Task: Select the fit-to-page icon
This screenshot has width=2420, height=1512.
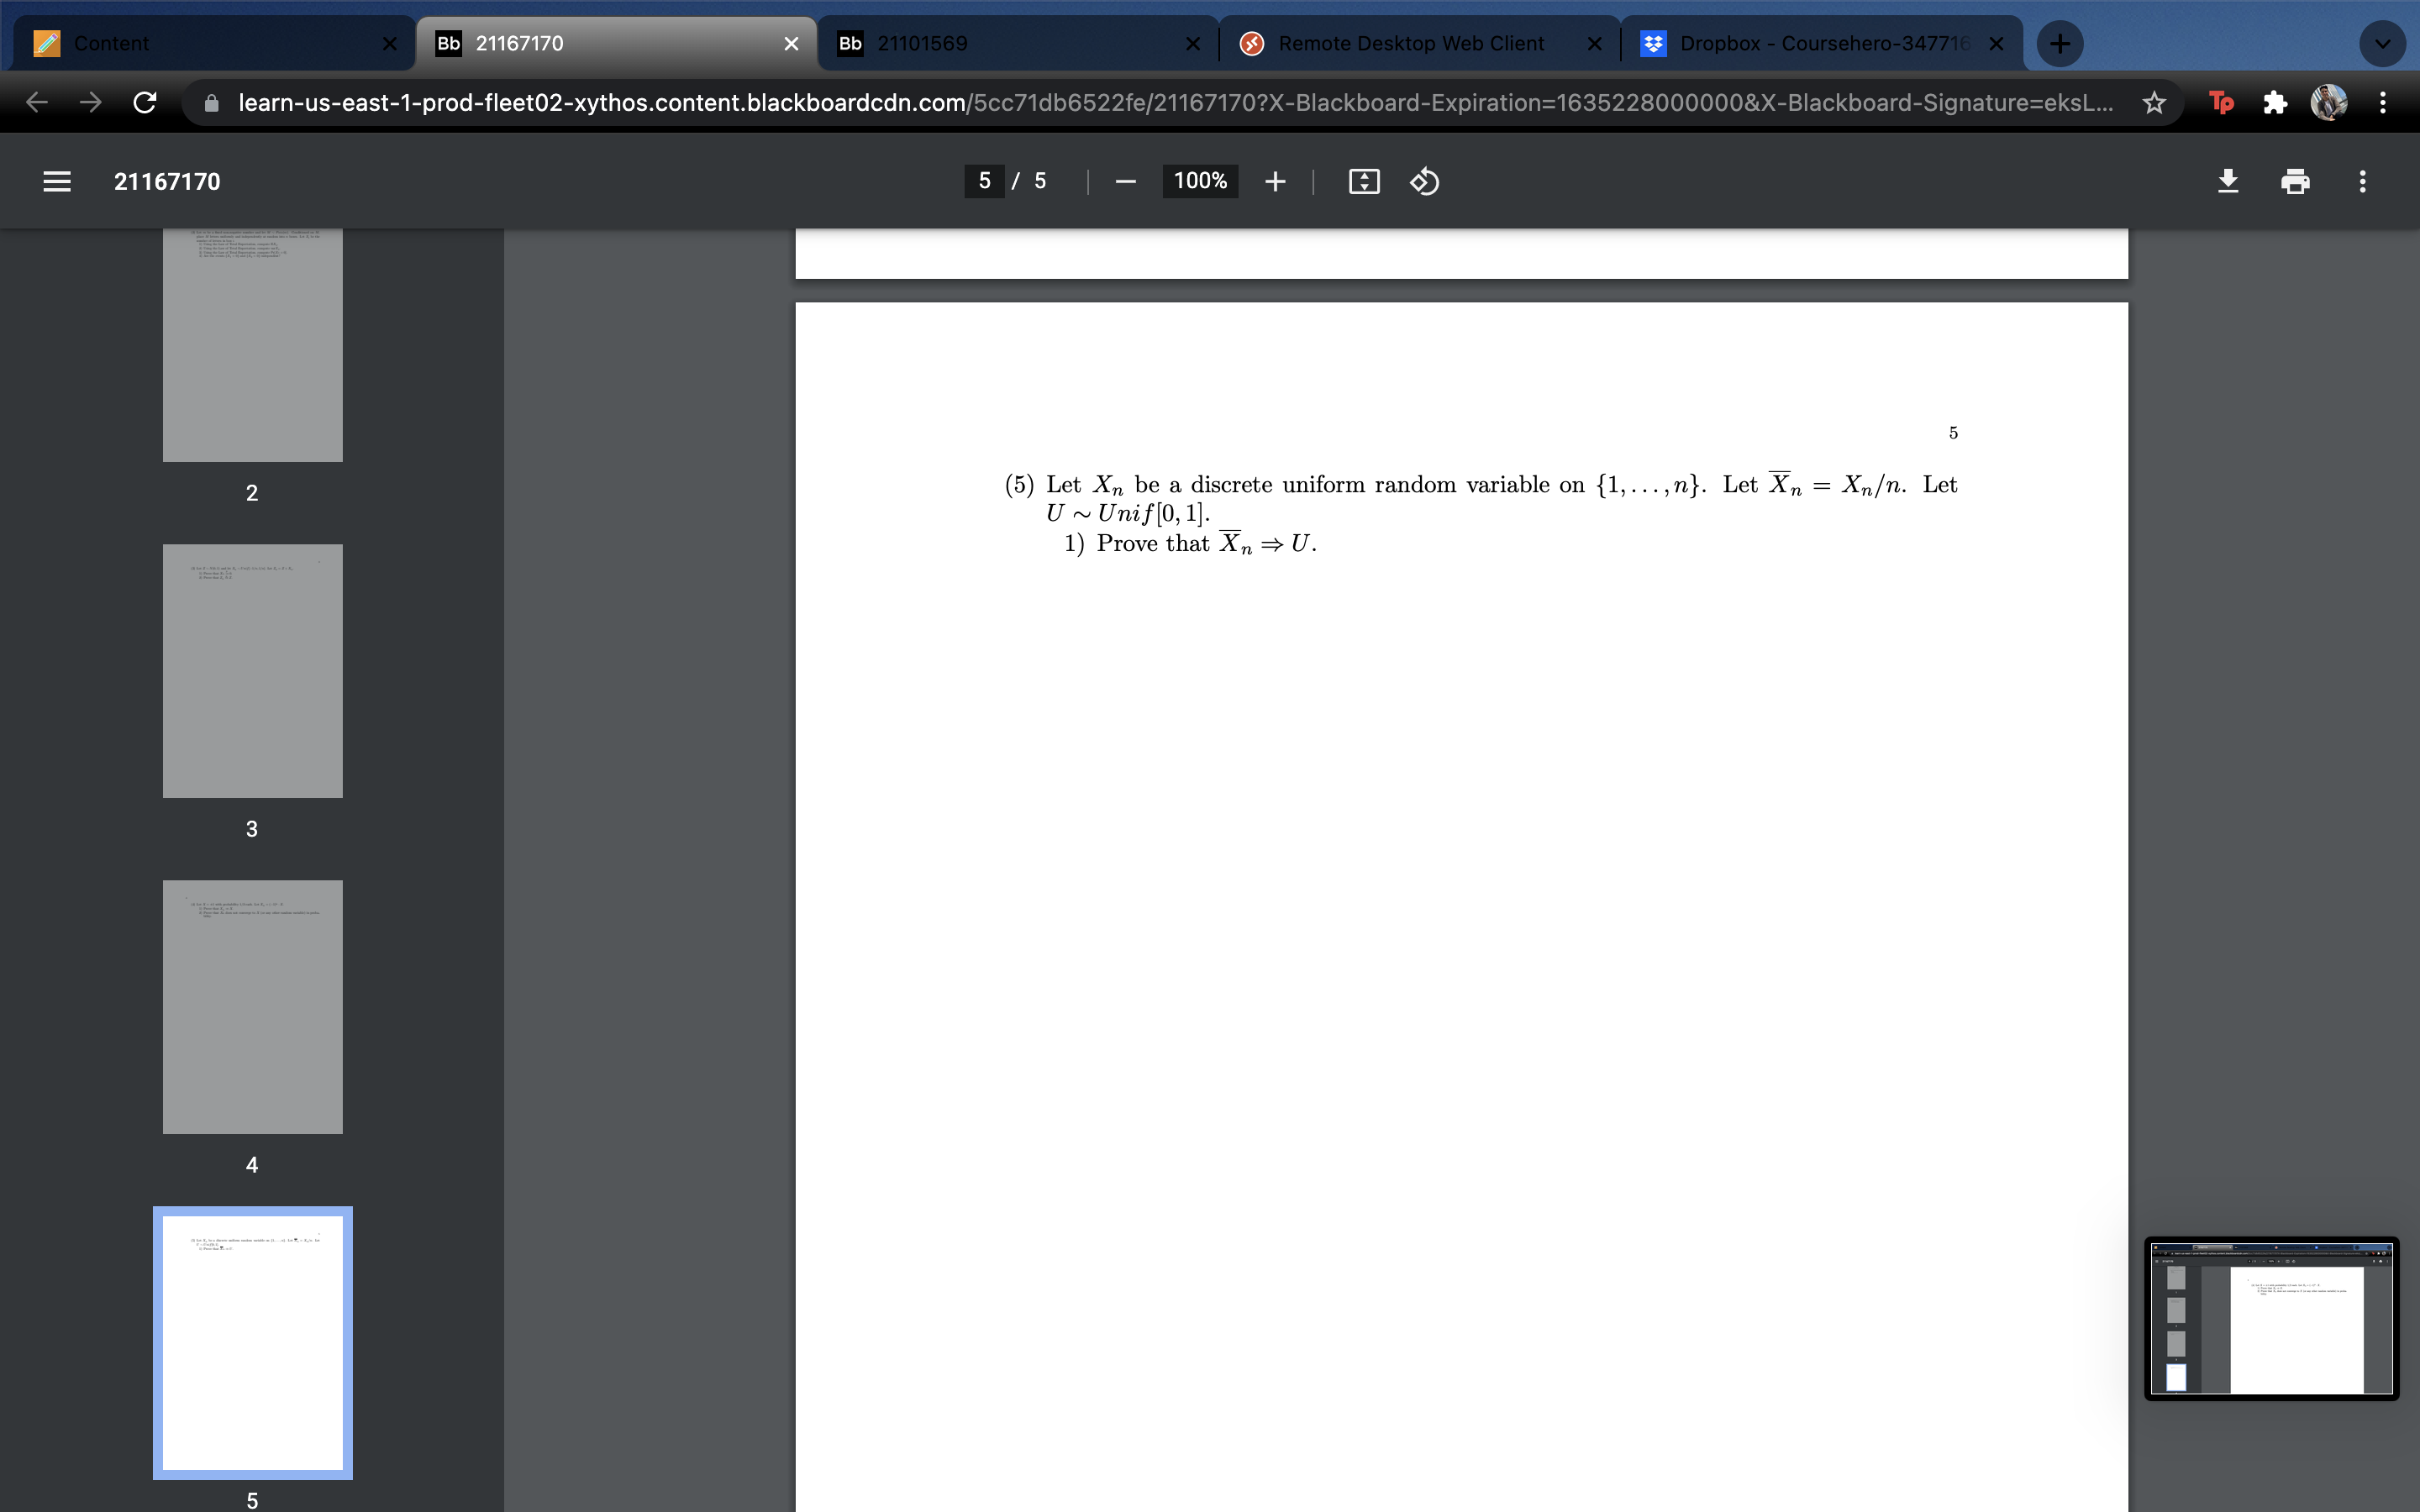Action: (x=1363, y=181)
